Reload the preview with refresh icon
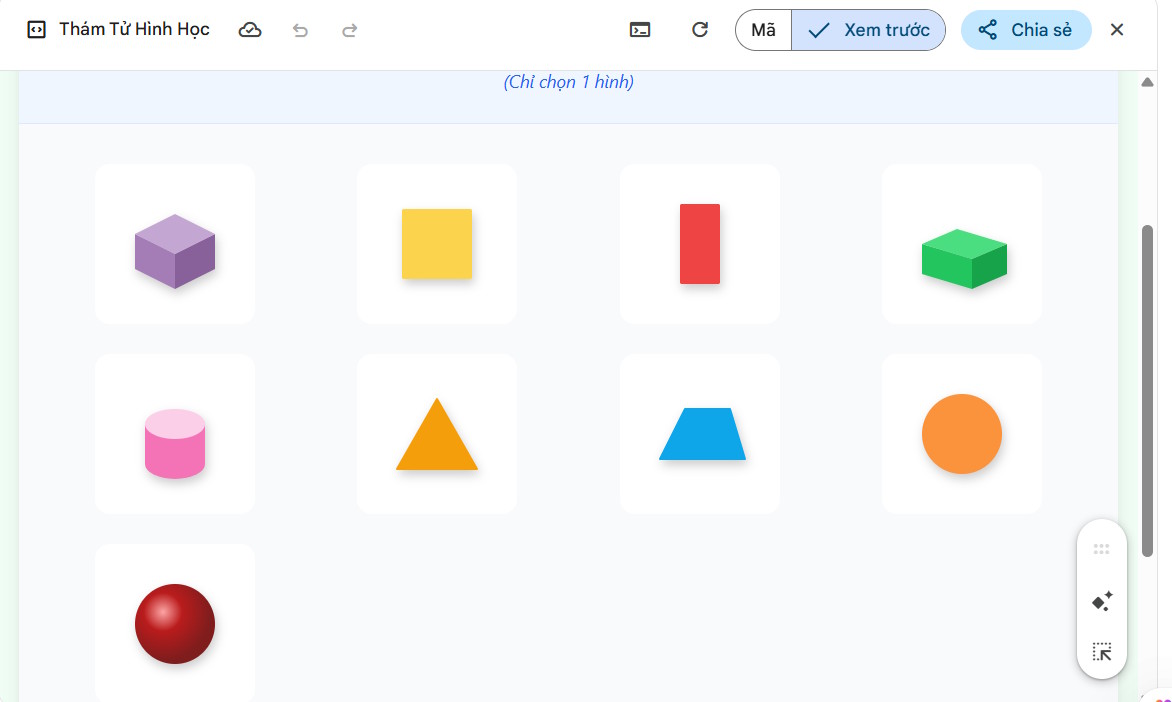The image size is (1172, 702). pyautogui.click(x=700, y=30)
